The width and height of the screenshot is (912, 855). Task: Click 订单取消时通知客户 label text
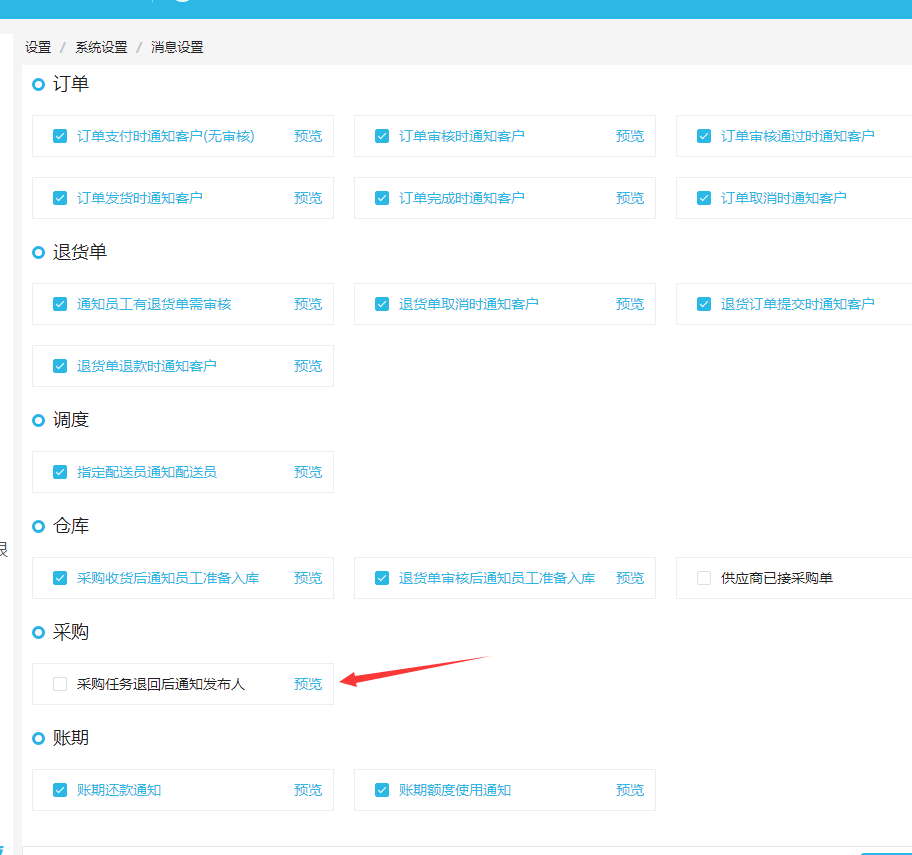[783, 198]
